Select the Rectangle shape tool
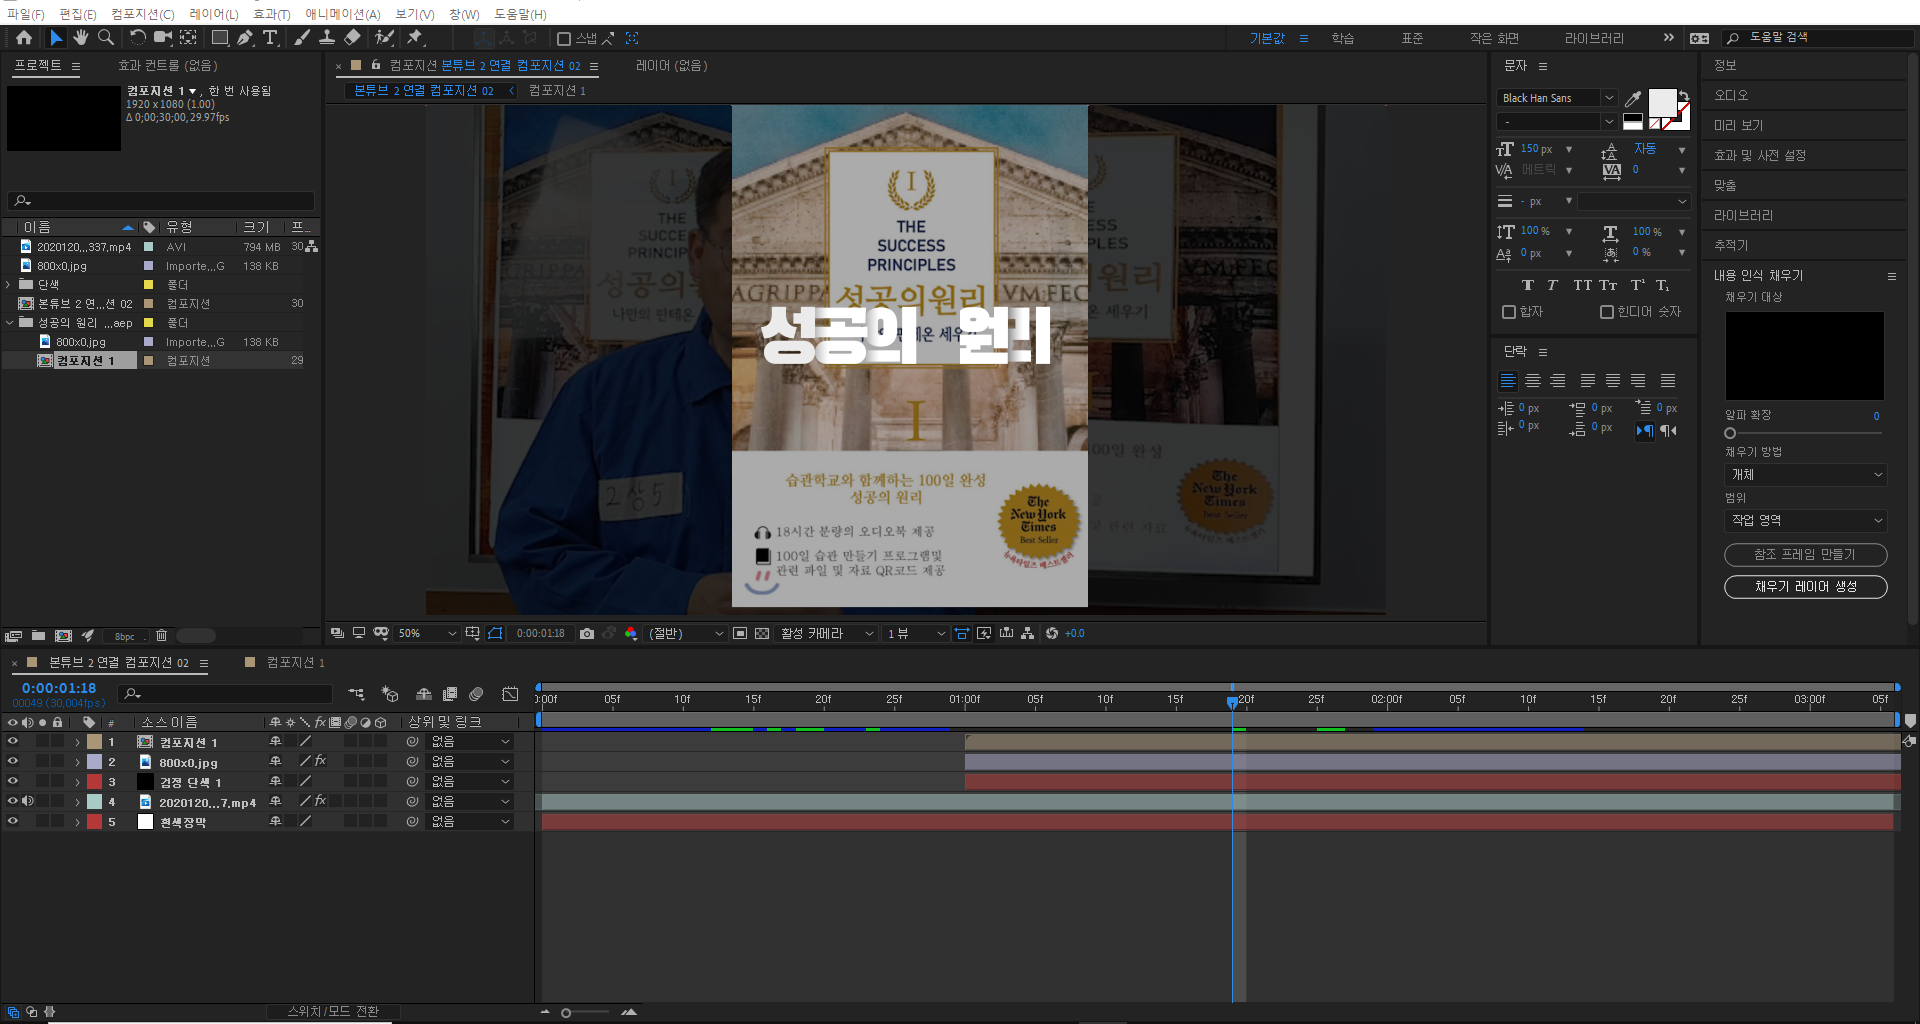Screen dimensions: 1920x1024 pos(220,38)
